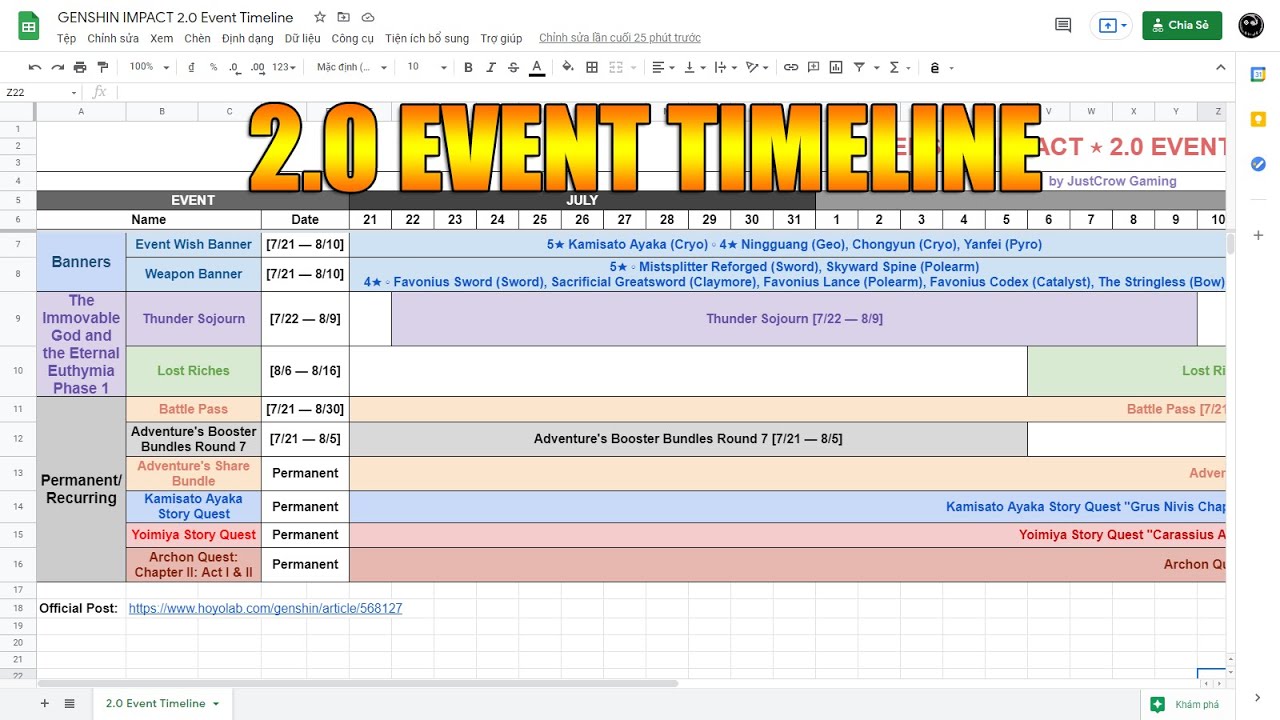Toggle bold formatting
Image resolution: width=1280 pixels, height=720 pixels.
tap(468, 67)
